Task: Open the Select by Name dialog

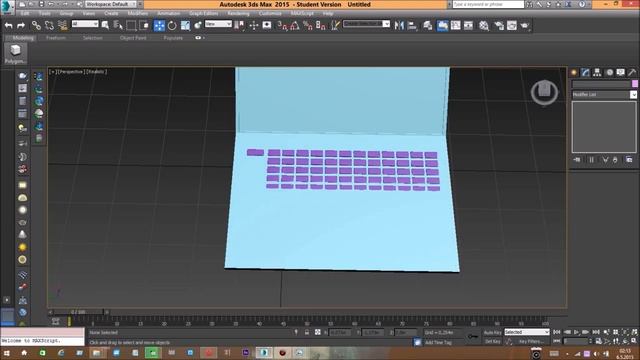Action: click(x=118, y=25)
